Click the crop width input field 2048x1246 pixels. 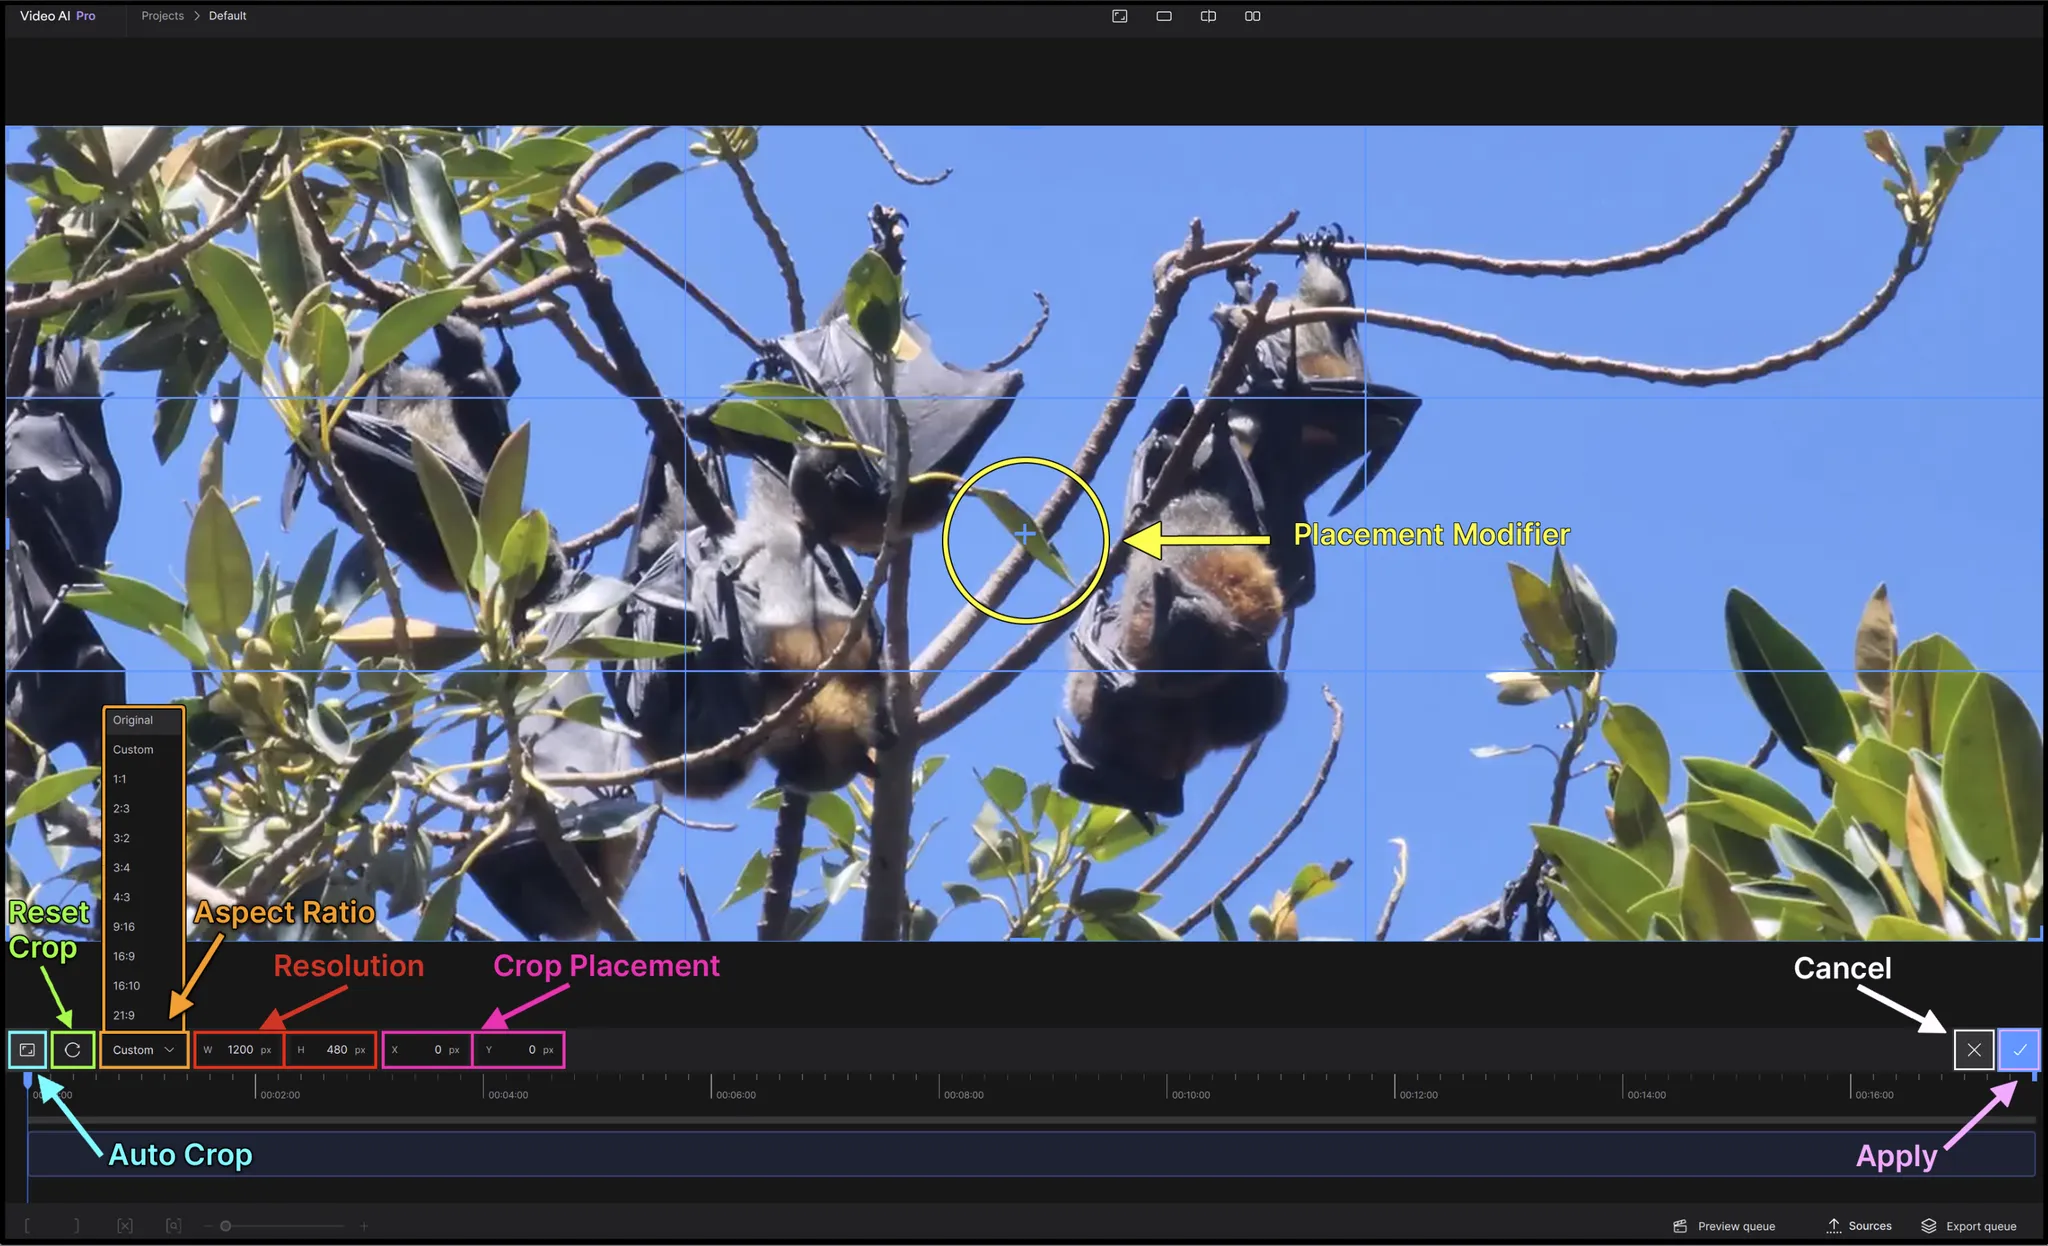(240, 1050)
